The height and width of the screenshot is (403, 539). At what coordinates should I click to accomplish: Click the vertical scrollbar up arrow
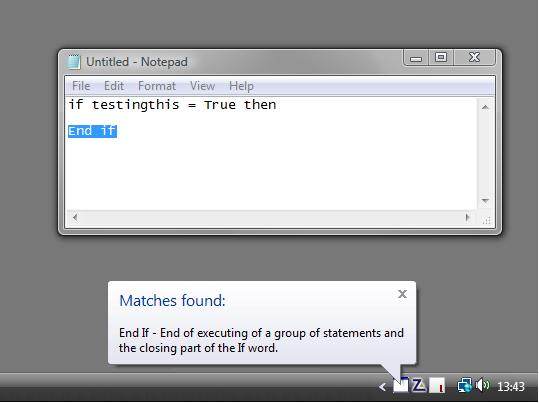pos(485,107)
